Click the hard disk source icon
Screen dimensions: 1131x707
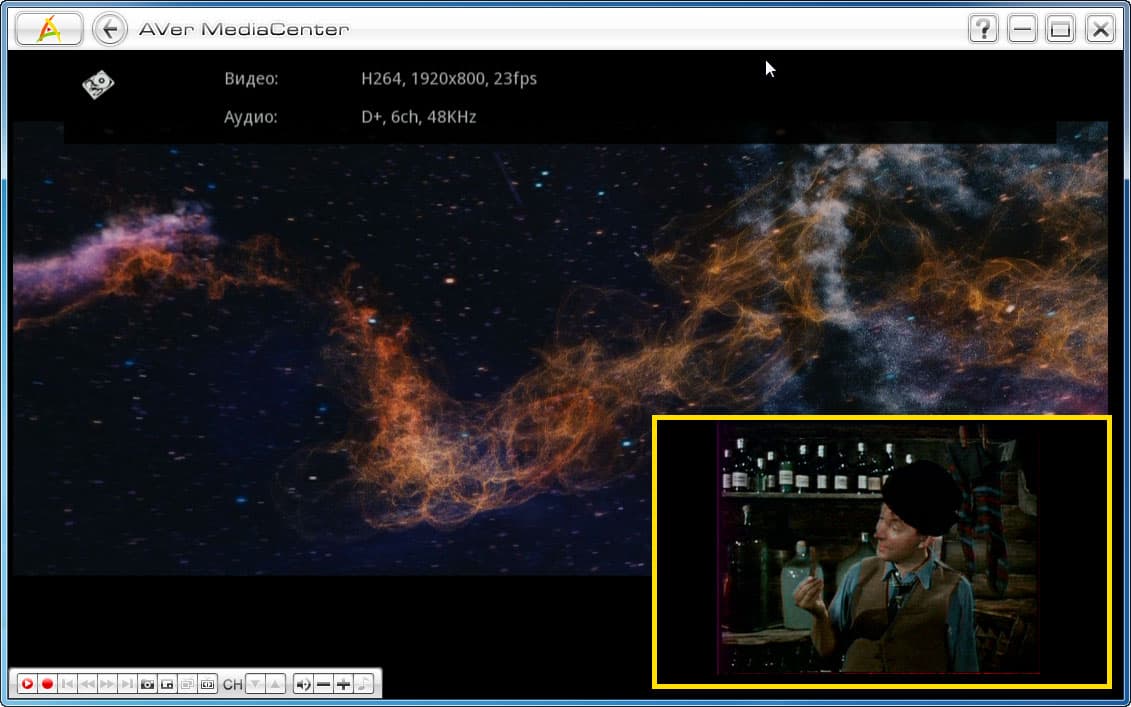click(x=98, y=84)
